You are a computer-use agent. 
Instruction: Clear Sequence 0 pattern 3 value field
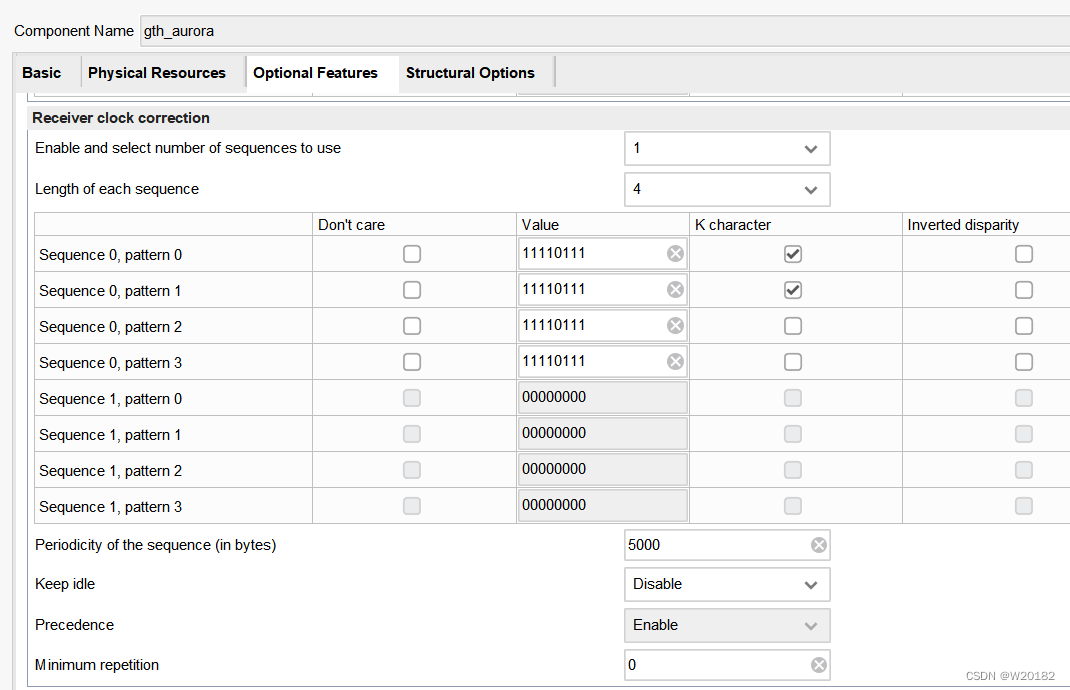point(675,362)
